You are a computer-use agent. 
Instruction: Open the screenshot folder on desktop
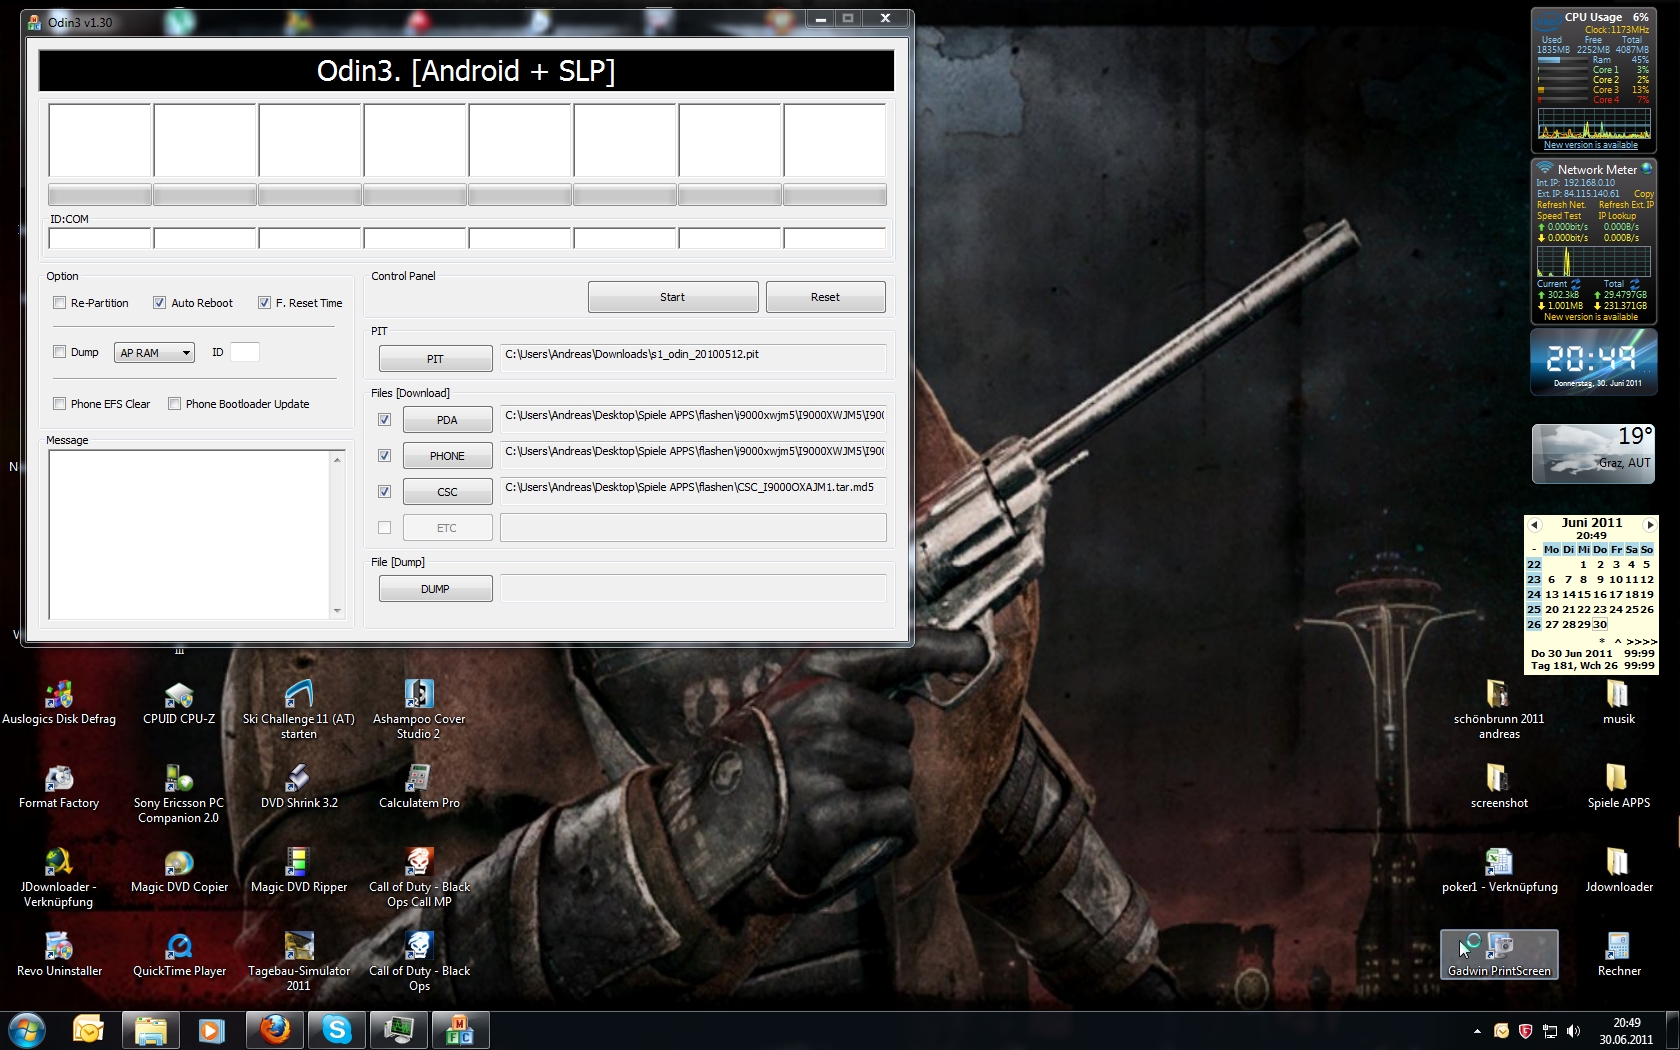tap(1499, 787)
